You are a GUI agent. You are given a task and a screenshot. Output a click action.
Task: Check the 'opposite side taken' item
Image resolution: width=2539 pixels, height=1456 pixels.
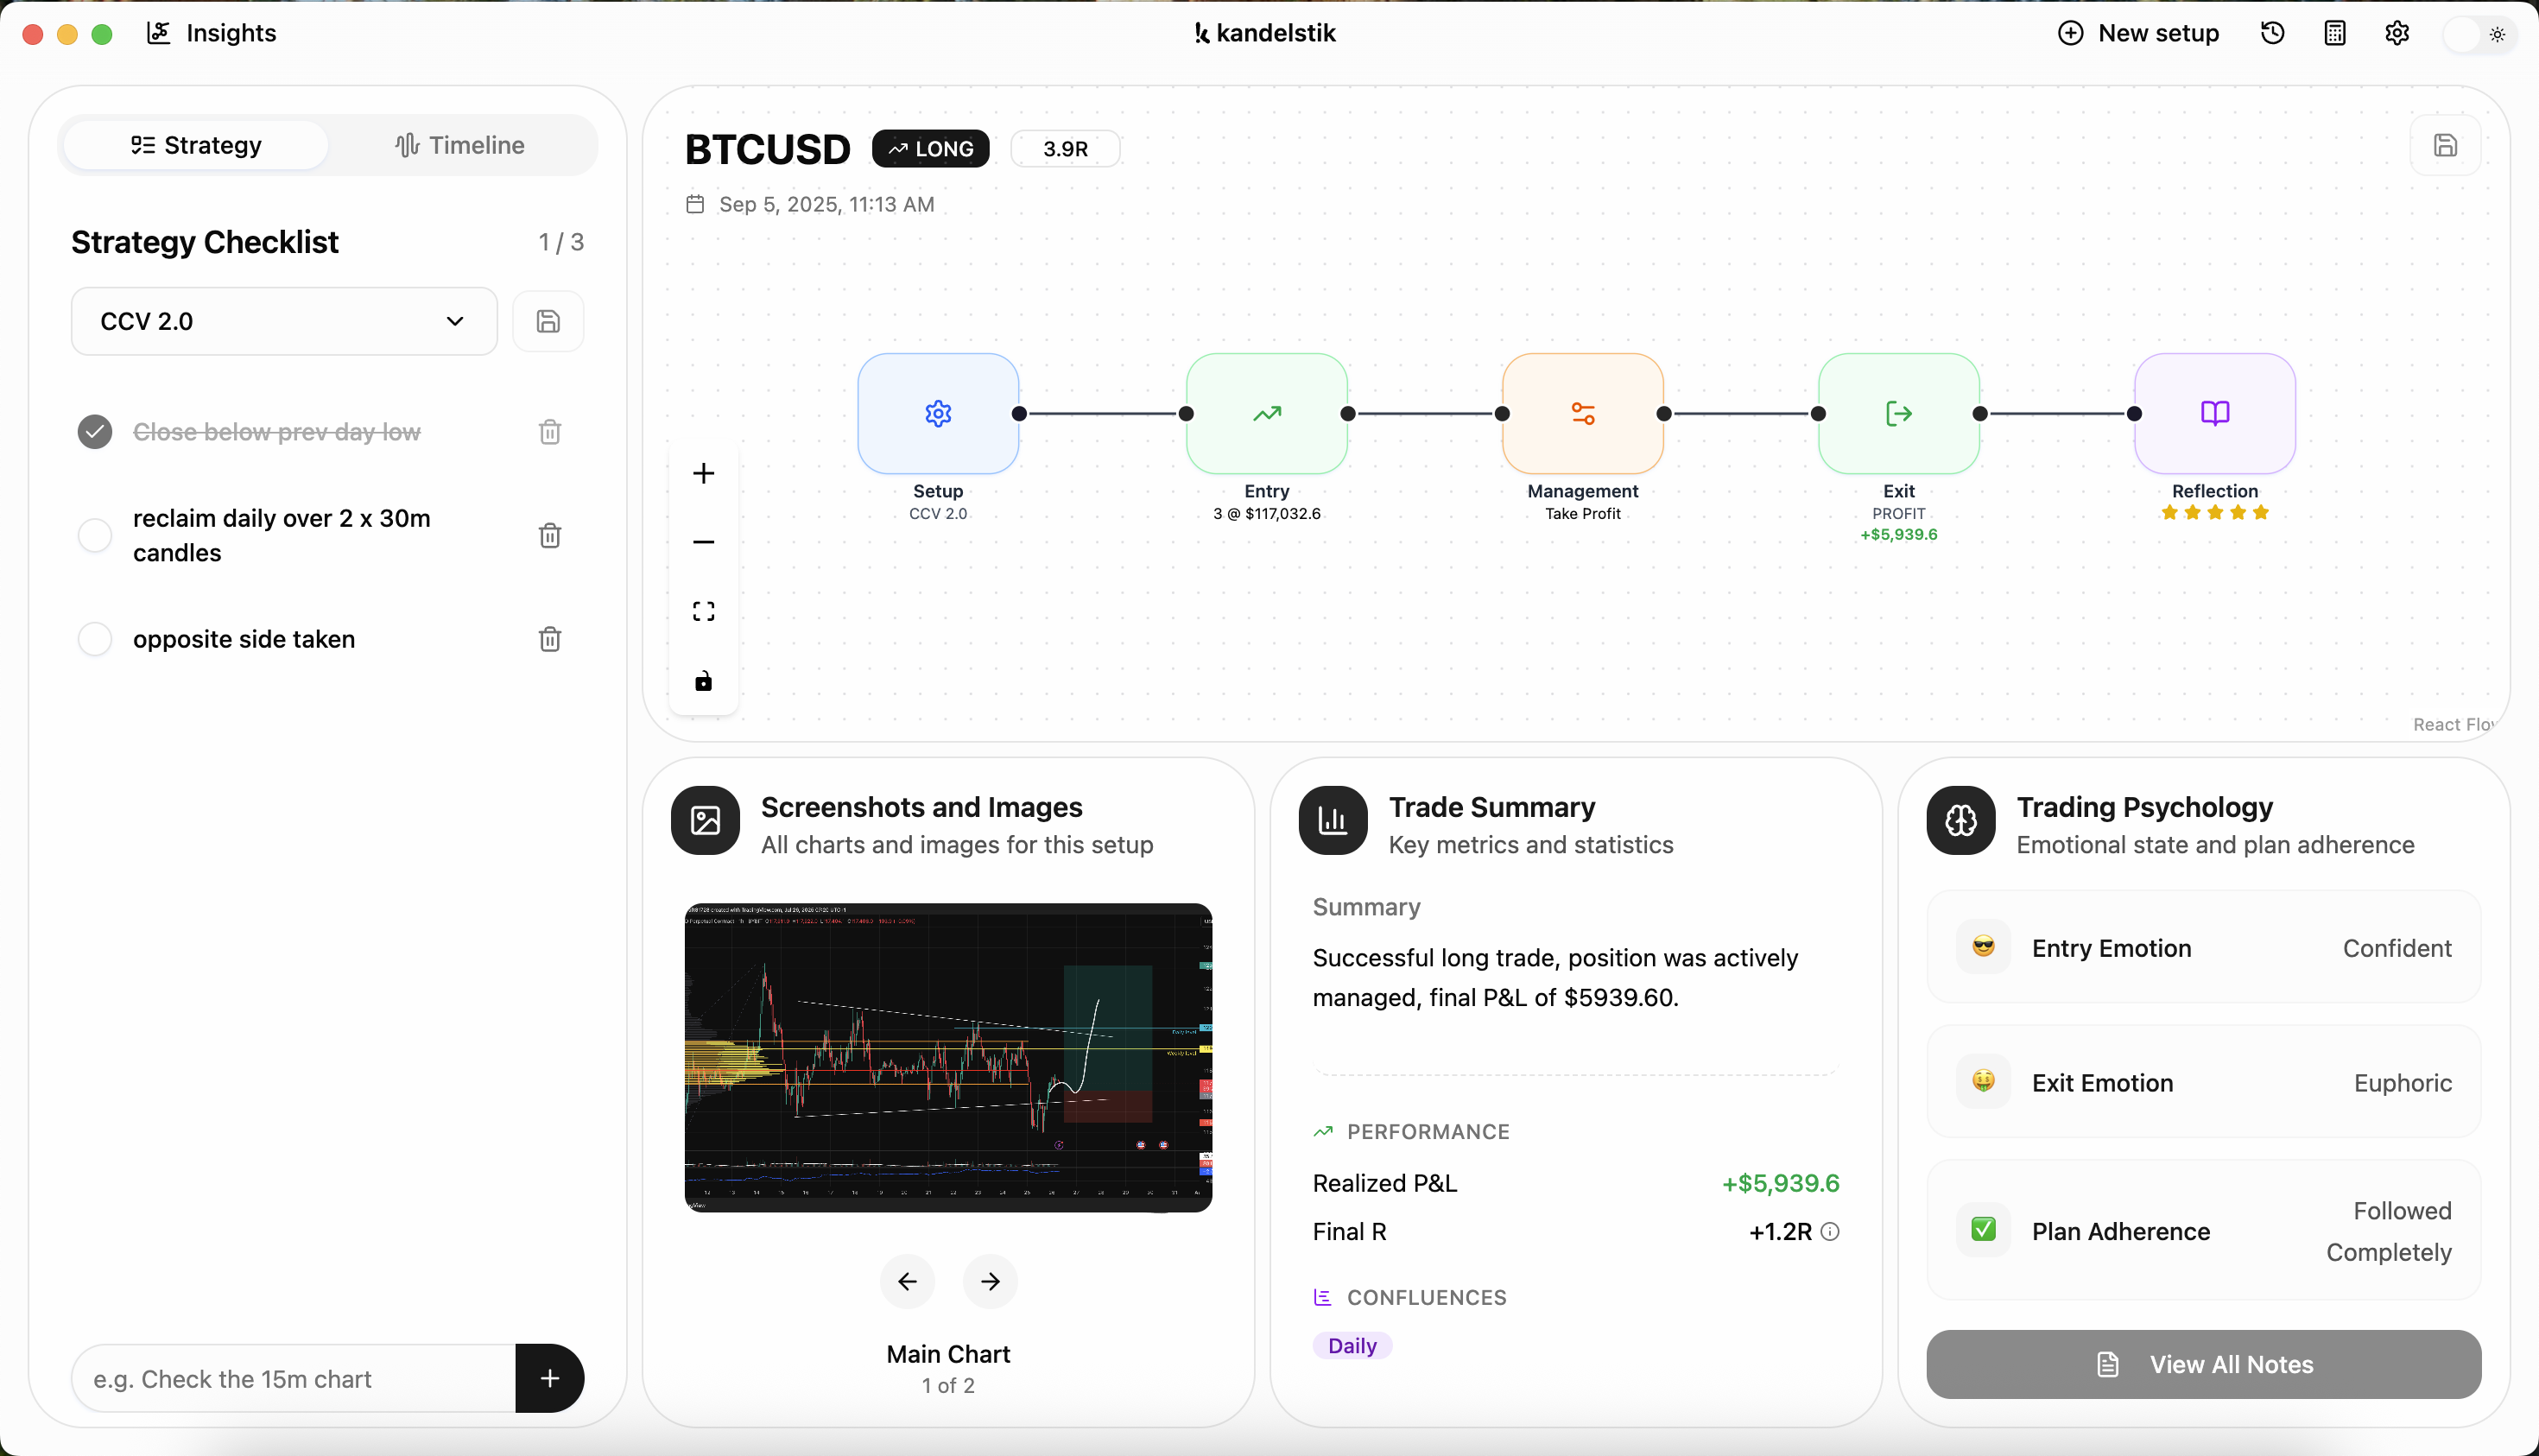[95, 639]
